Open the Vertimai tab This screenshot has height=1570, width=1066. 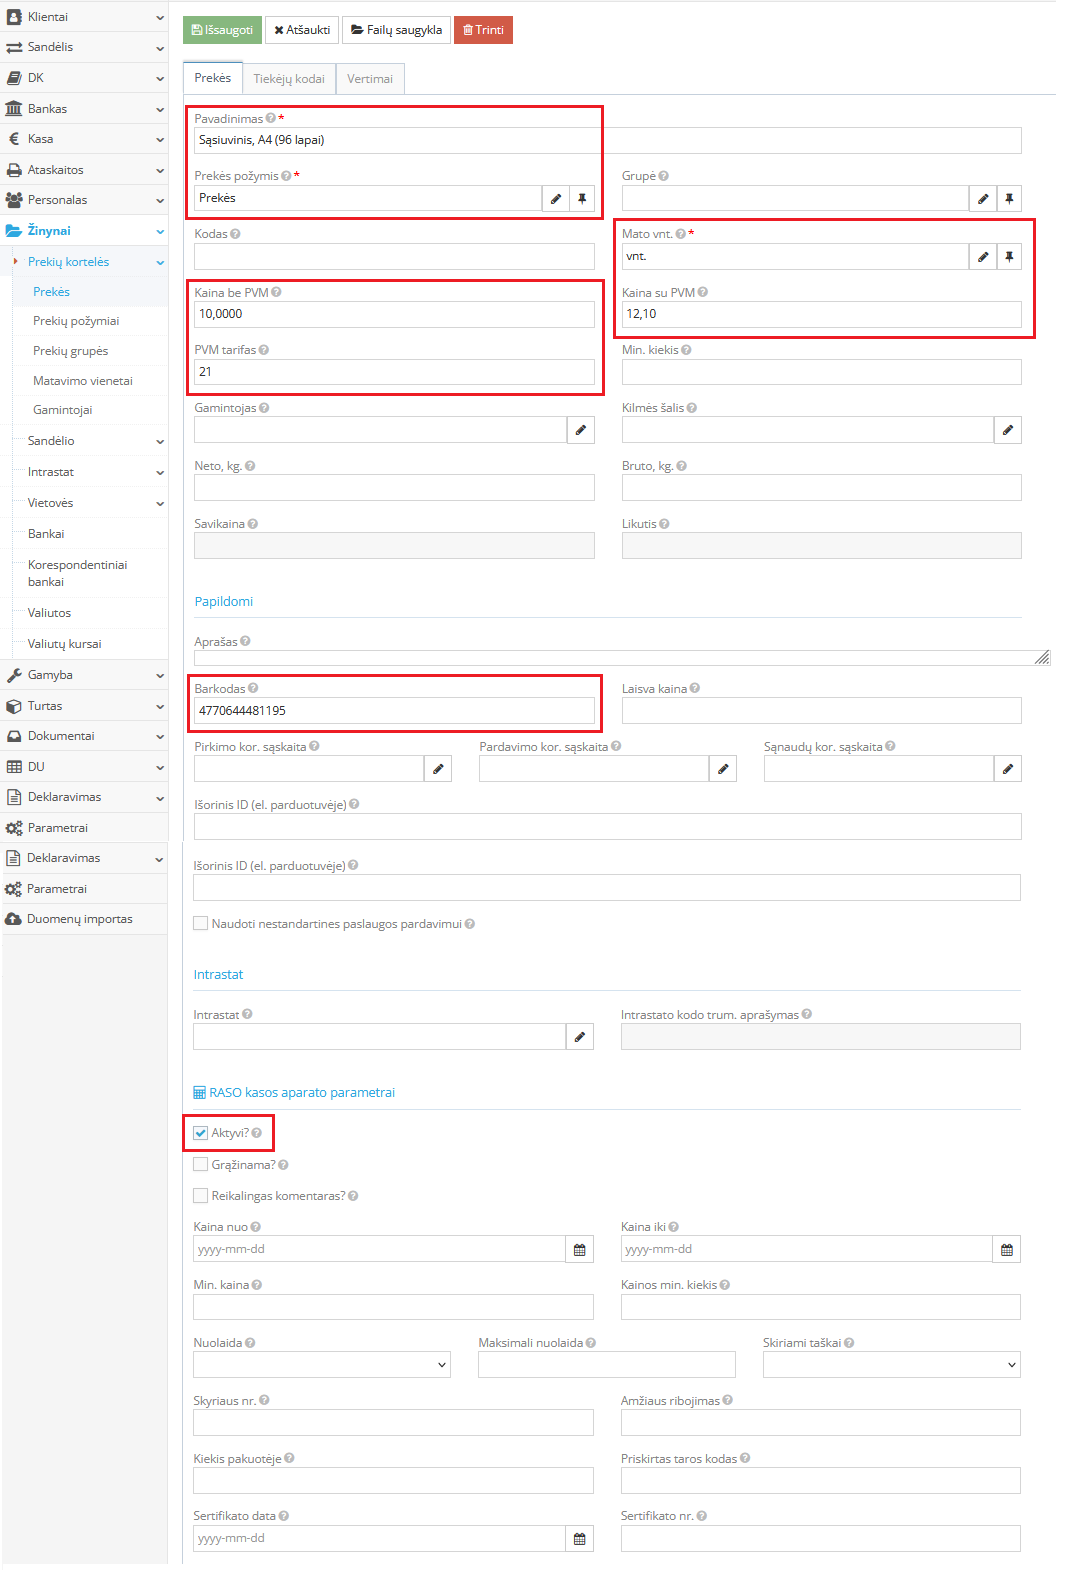pyautogui.click(x=370, y=79)
